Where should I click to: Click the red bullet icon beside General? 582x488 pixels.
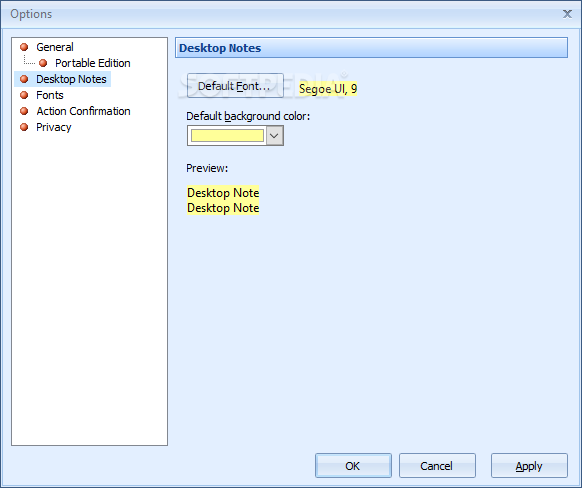click(24, 47)
